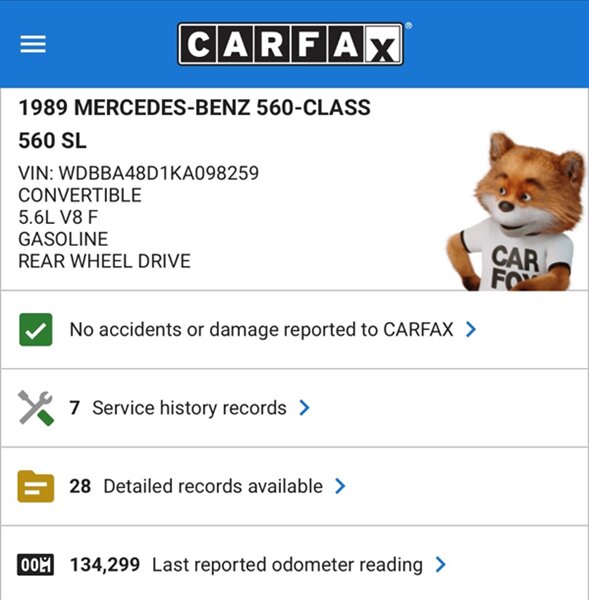Click the wrench service history icon

36,408
